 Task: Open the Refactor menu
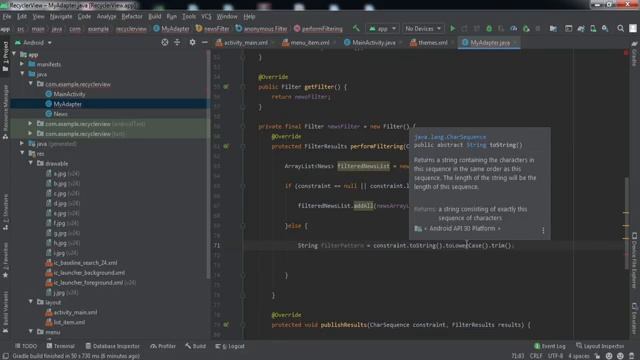(x=132, y=17)
